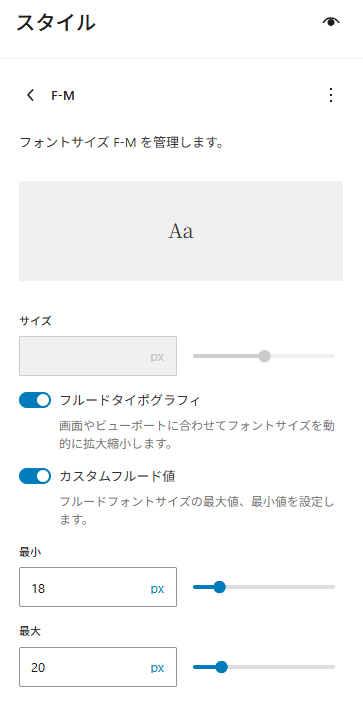Turn off the カスタムフルード値 toggle
The image size is (363, 710).
(35, 476)
